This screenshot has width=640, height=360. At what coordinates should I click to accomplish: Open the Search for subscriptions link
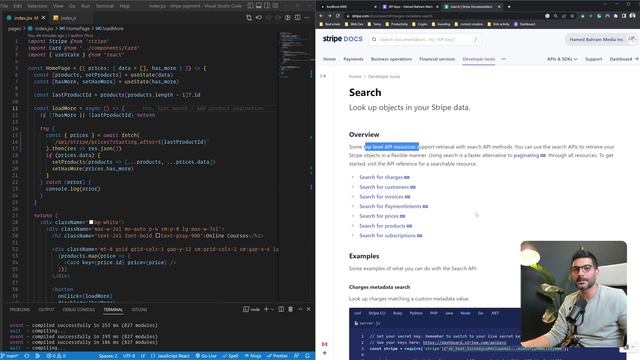390,236
